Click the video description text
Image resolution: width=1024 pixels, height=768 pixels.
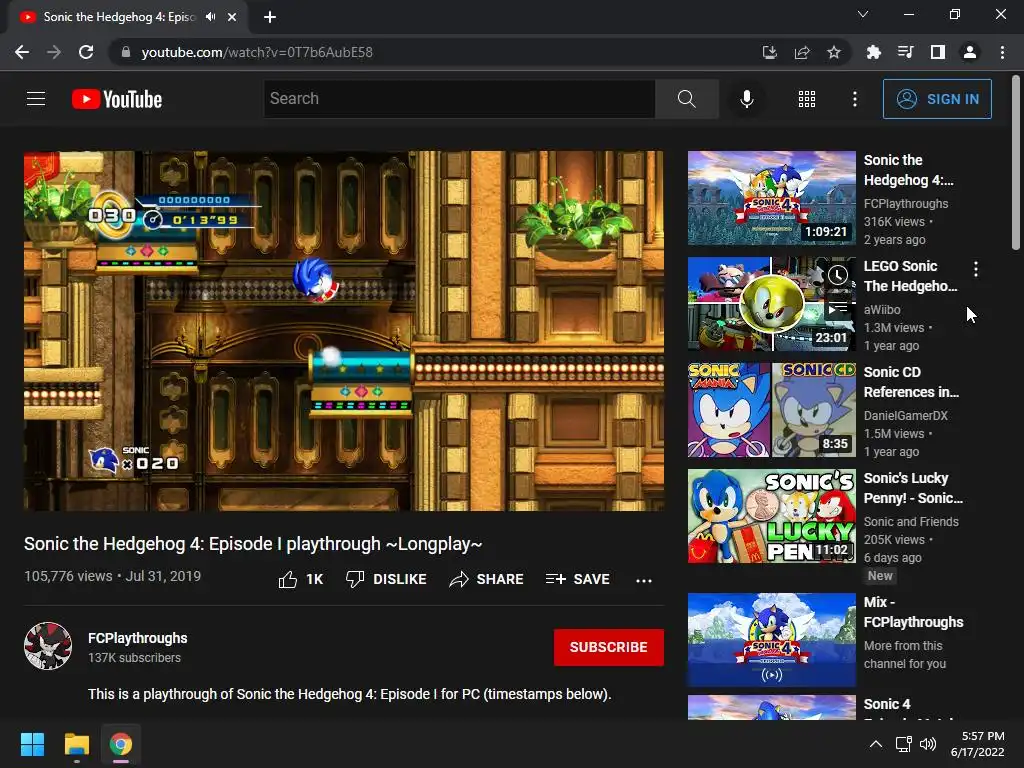(349, 694)
